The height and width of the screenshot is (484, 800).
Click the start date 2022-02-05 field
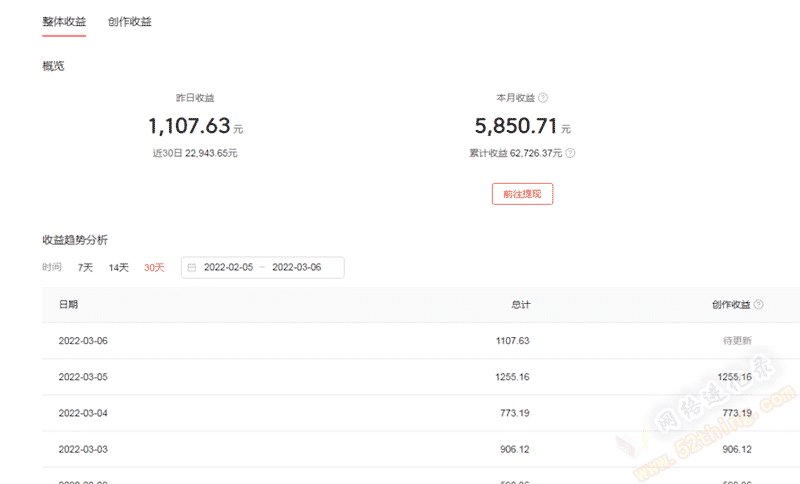click(229, 267)
